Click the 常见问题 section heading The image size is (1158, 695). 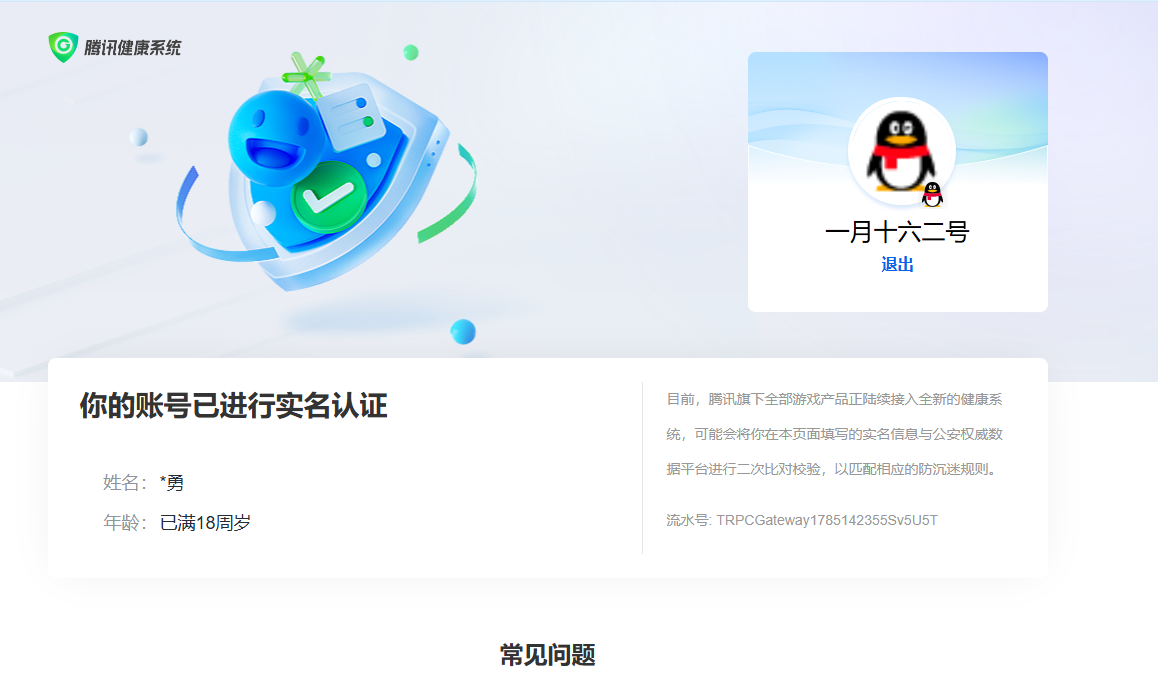coord(547,655)
